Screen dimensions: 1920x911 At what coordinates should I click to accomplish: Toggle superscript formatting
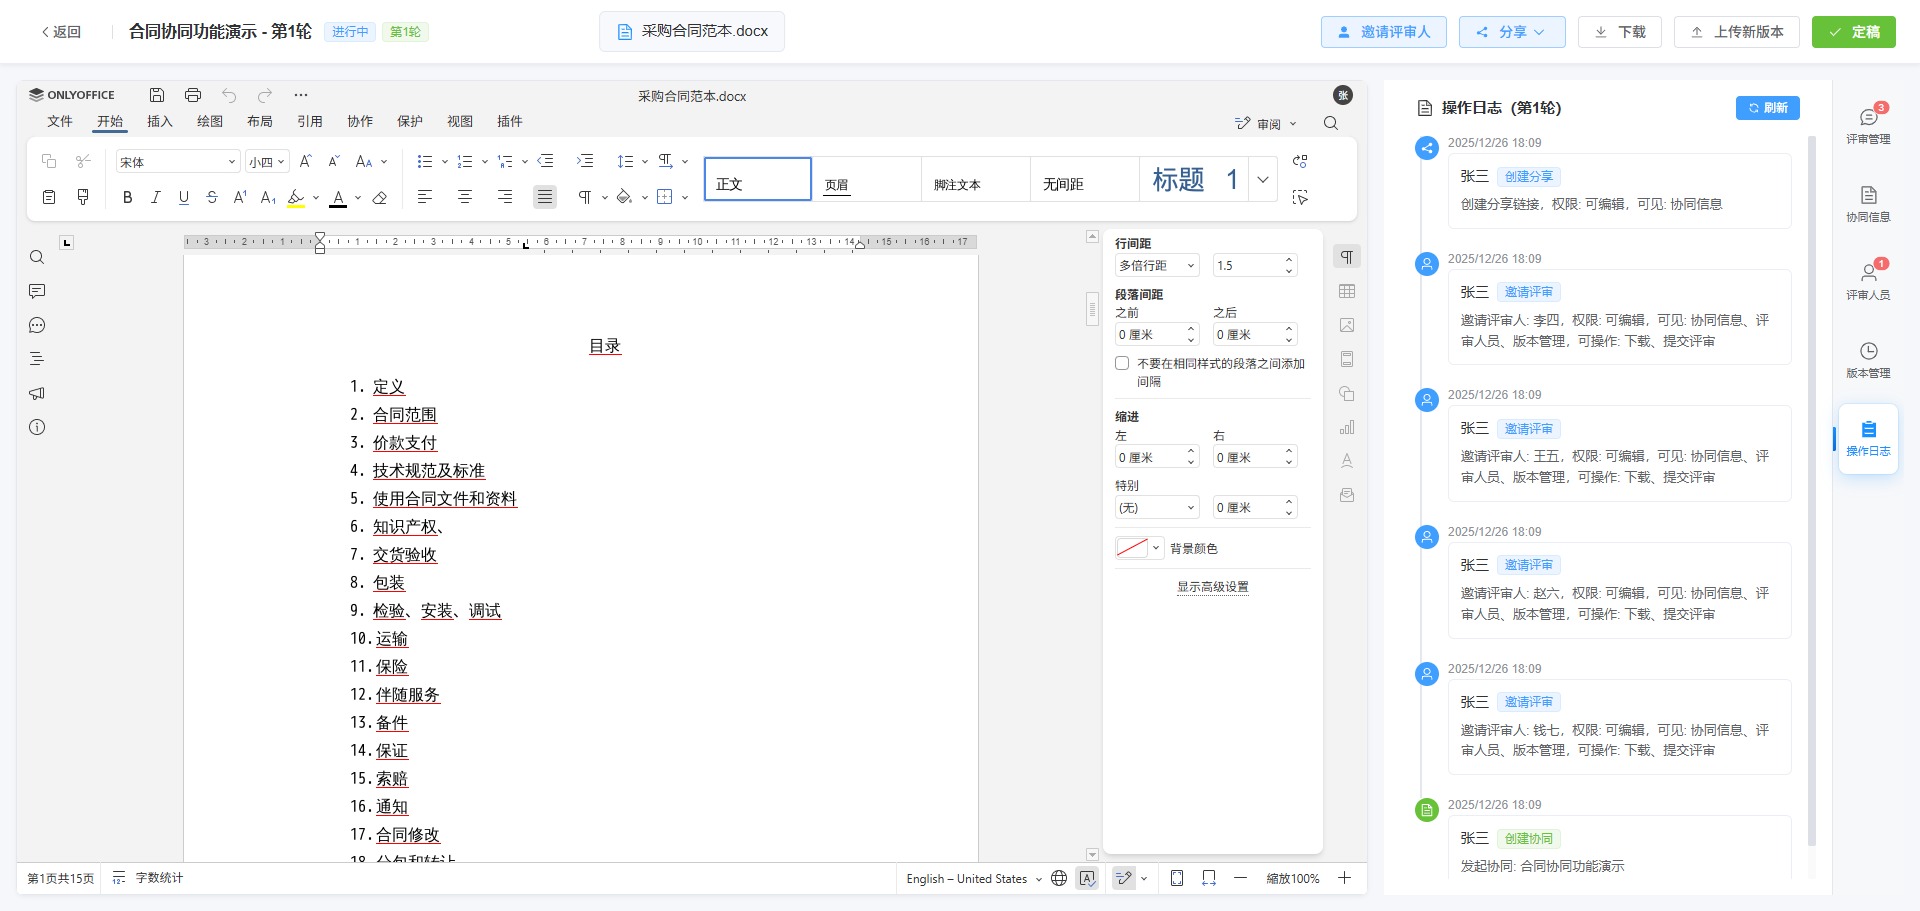(x=240, y=197)
